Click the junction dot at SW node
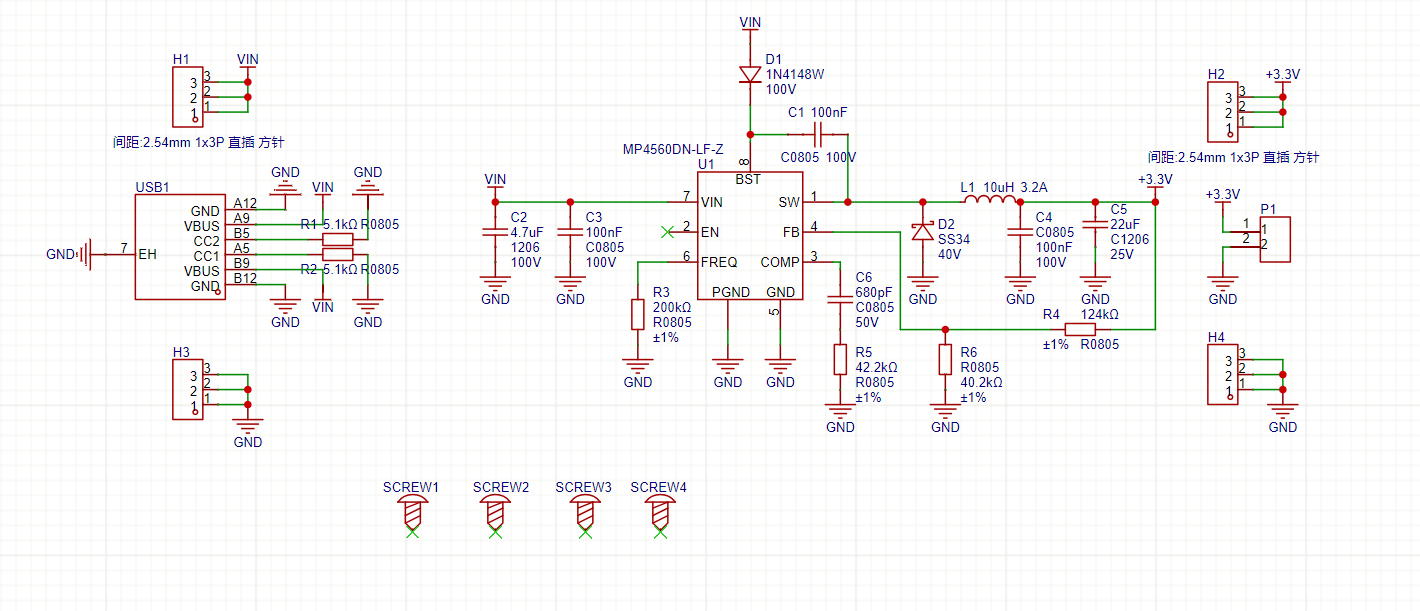 click(848, 202)
